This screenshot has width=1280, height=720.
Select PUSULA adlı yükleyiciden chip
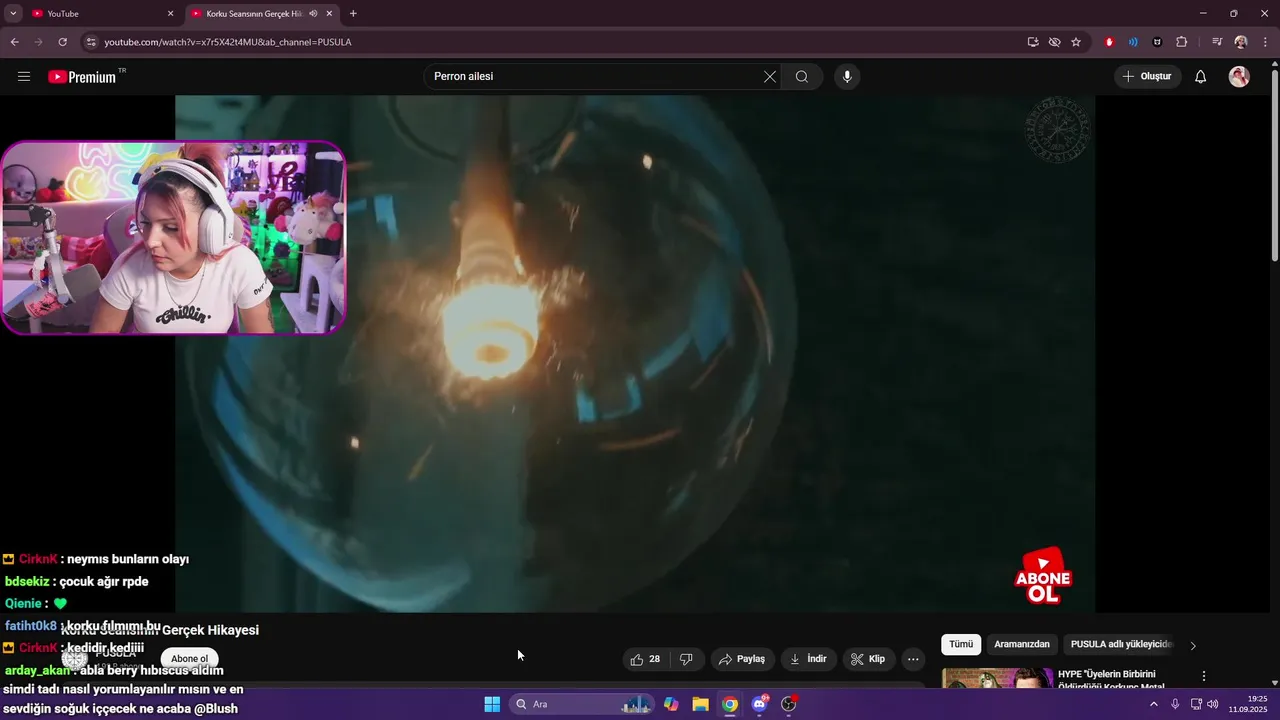tap(1120, 645)
